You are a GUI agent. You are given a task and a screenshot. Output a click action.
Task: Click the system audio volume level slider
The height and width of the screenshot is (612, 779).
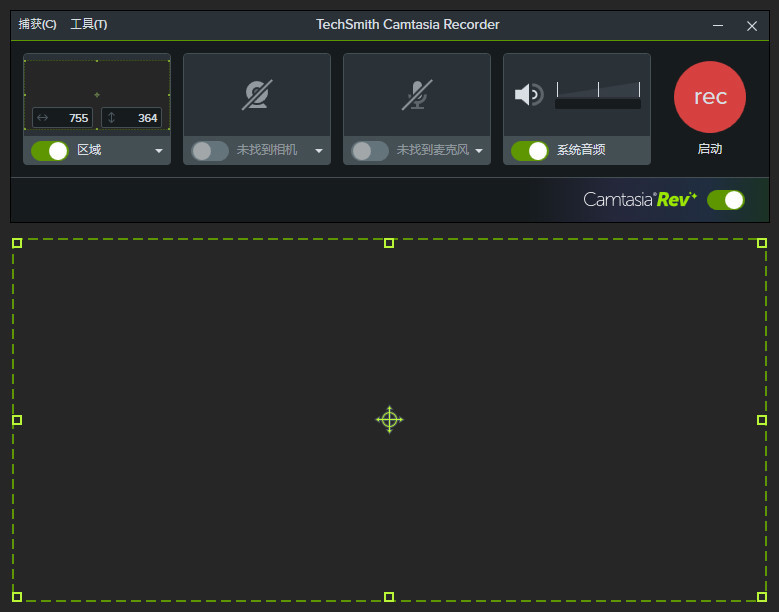(x=597, y=96)
